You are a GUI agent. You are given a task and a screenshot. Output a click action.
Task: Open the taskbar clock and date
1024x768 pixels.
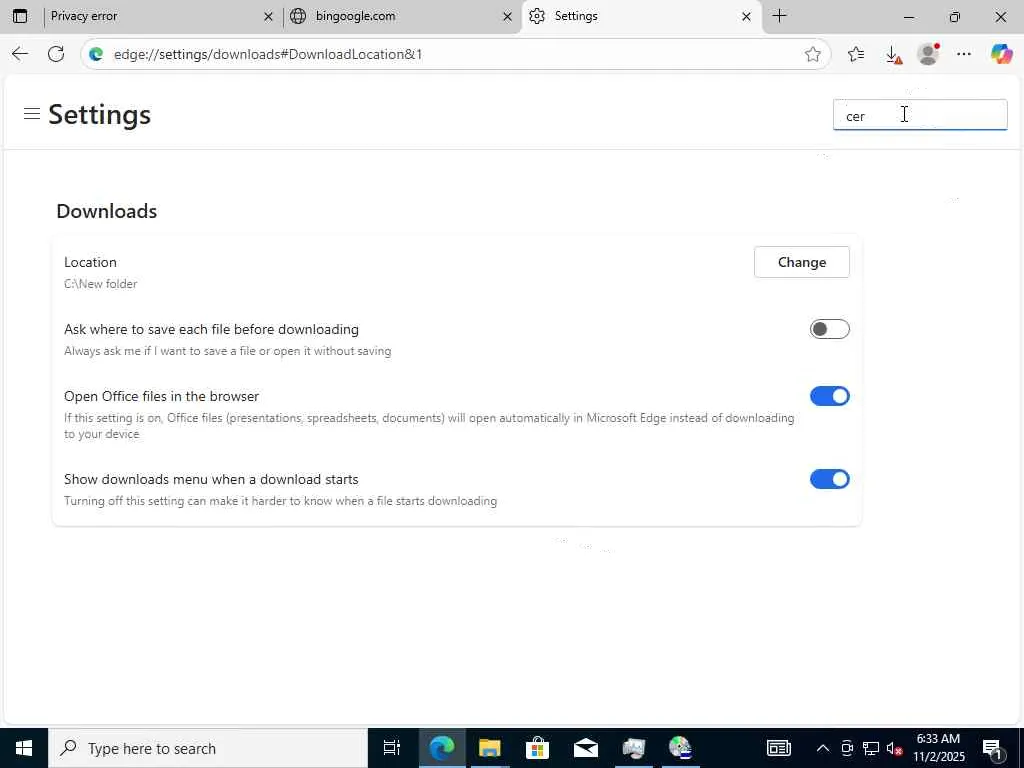click(938, 748)
